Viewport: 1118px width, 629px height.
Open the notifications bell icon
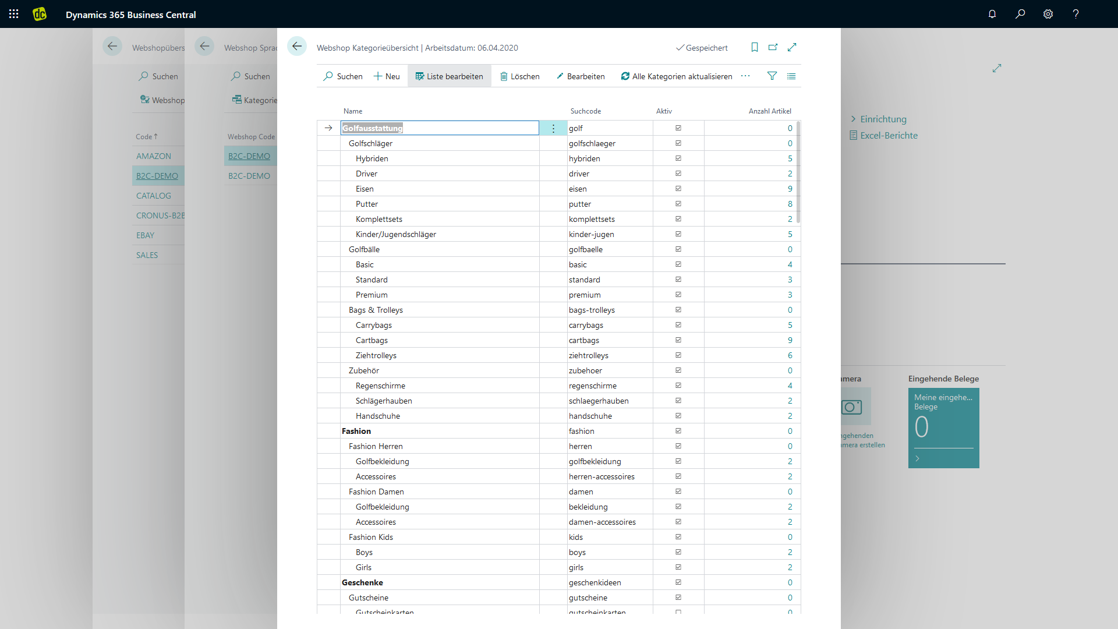point(992,14)
